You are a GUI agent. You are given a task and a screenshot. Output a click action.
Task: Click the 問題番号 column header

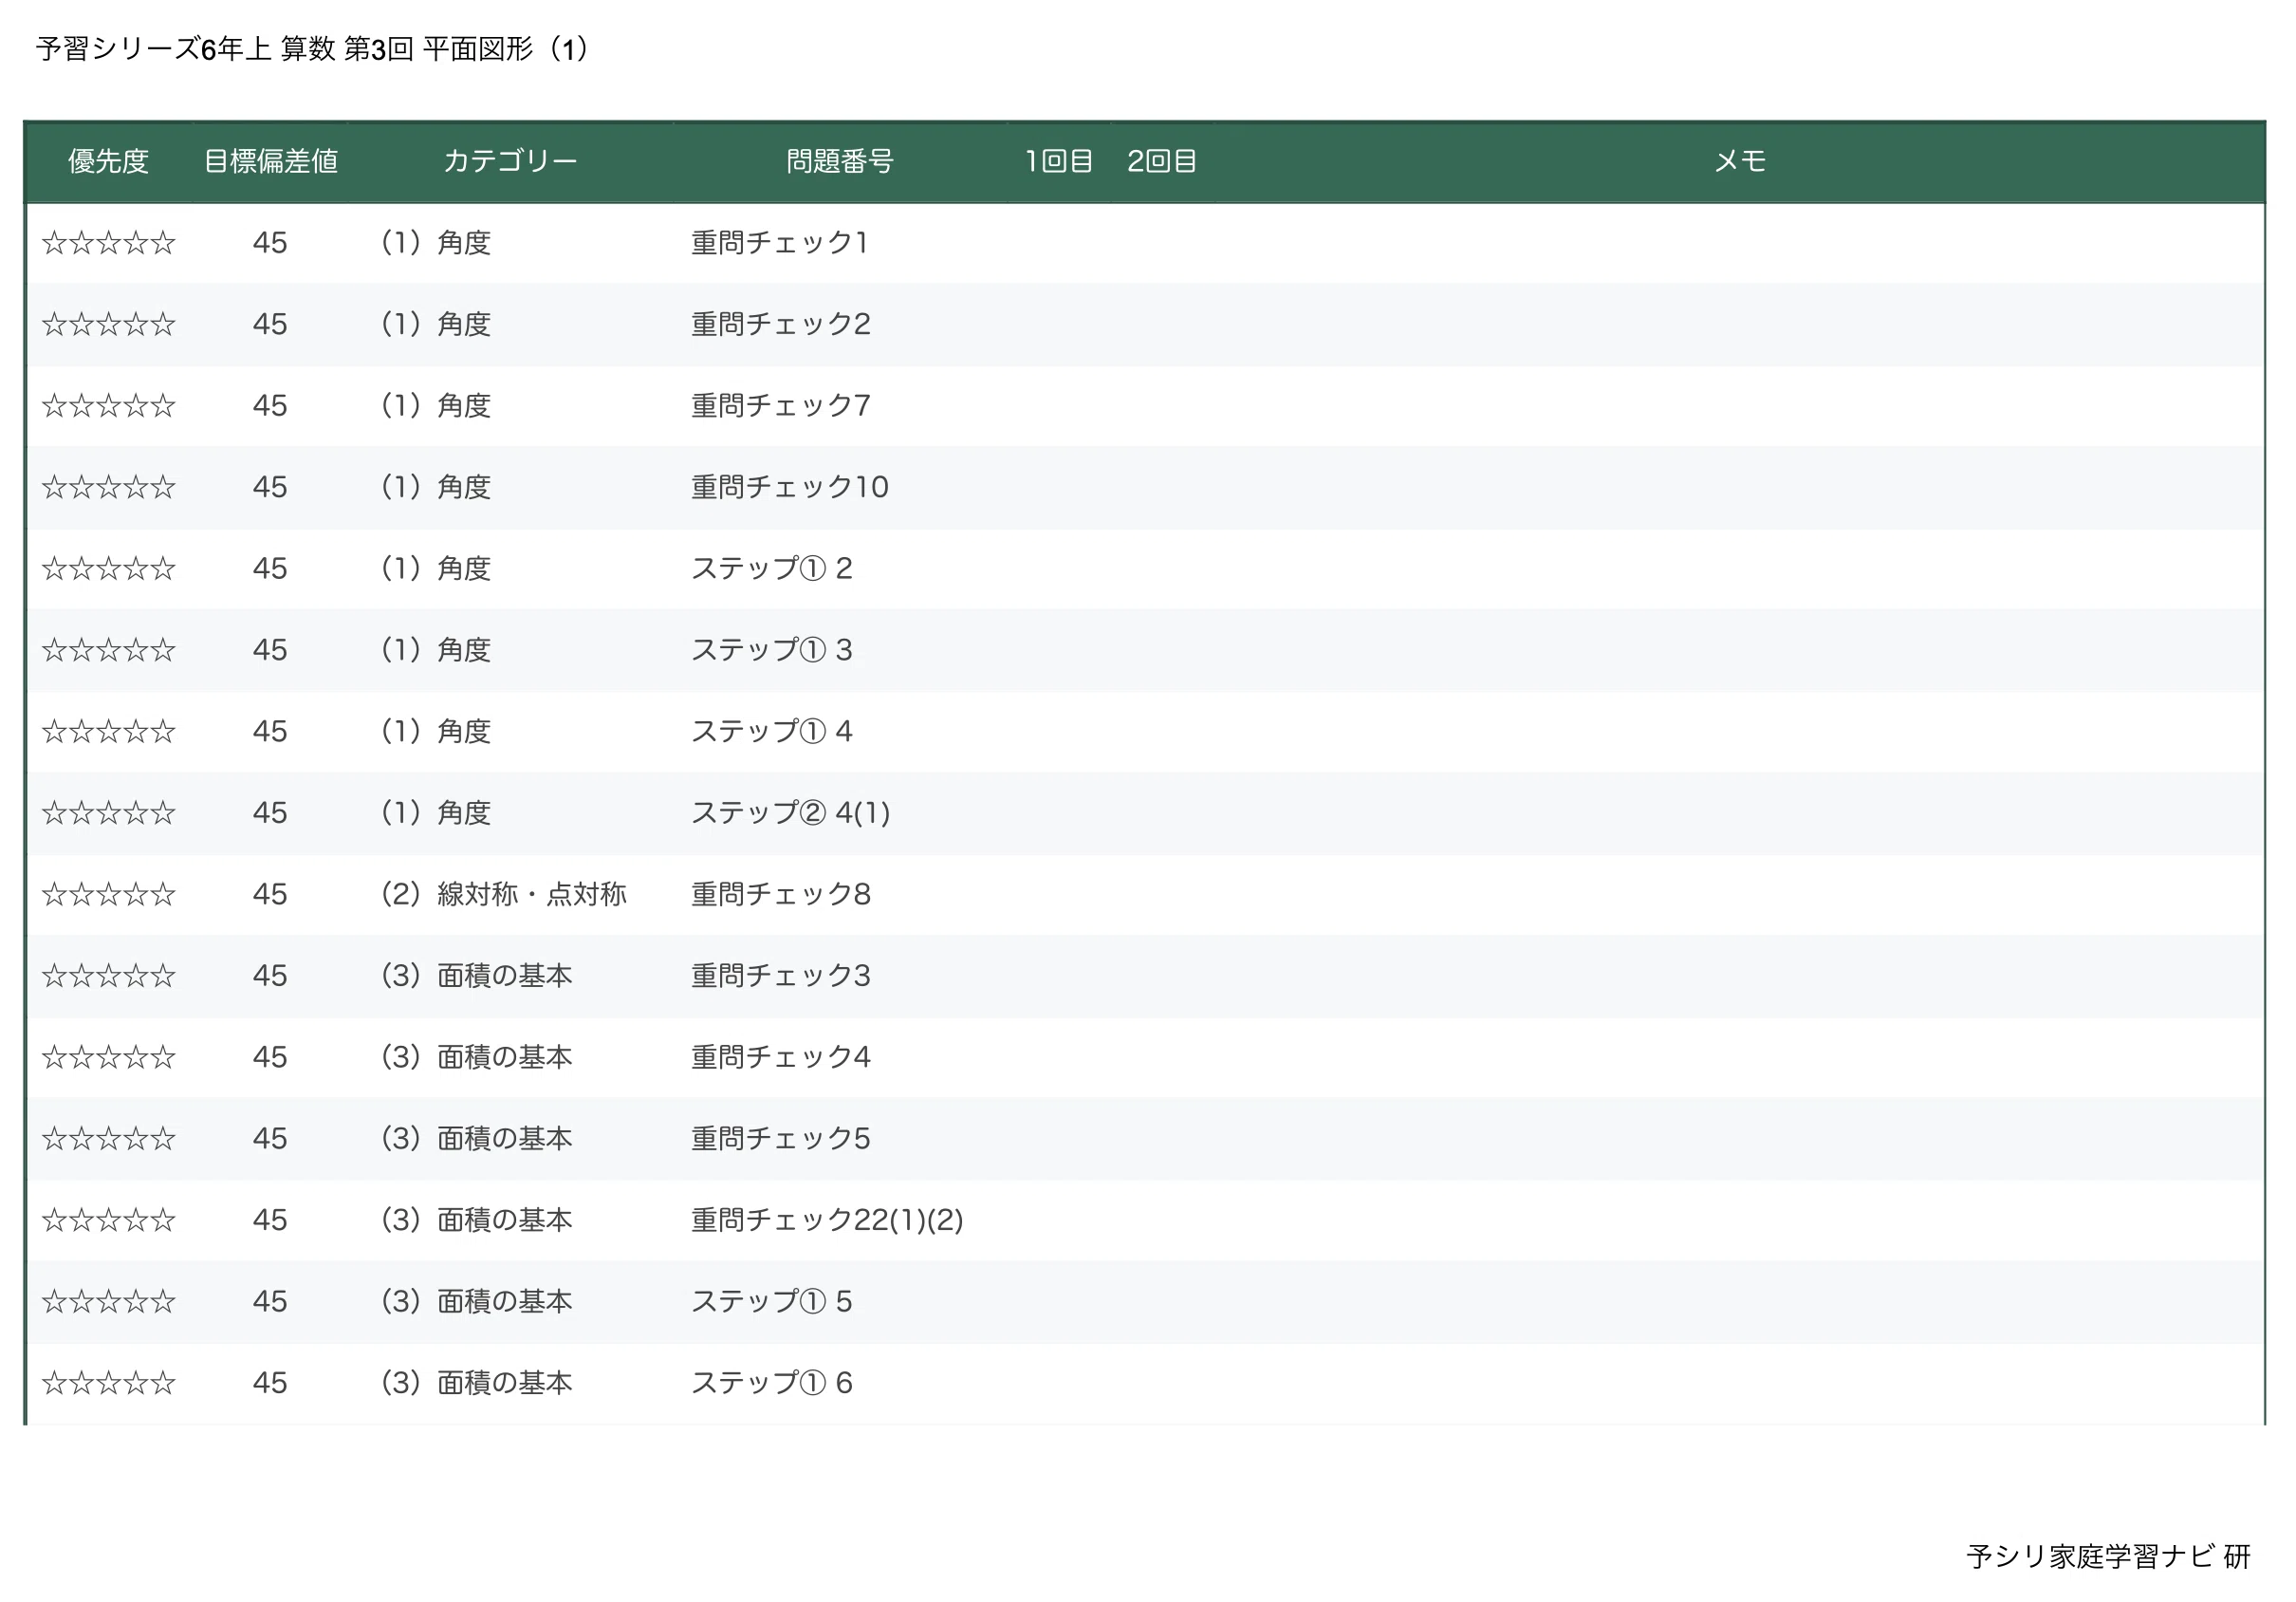pyautogui.click(x=840, y=161)
